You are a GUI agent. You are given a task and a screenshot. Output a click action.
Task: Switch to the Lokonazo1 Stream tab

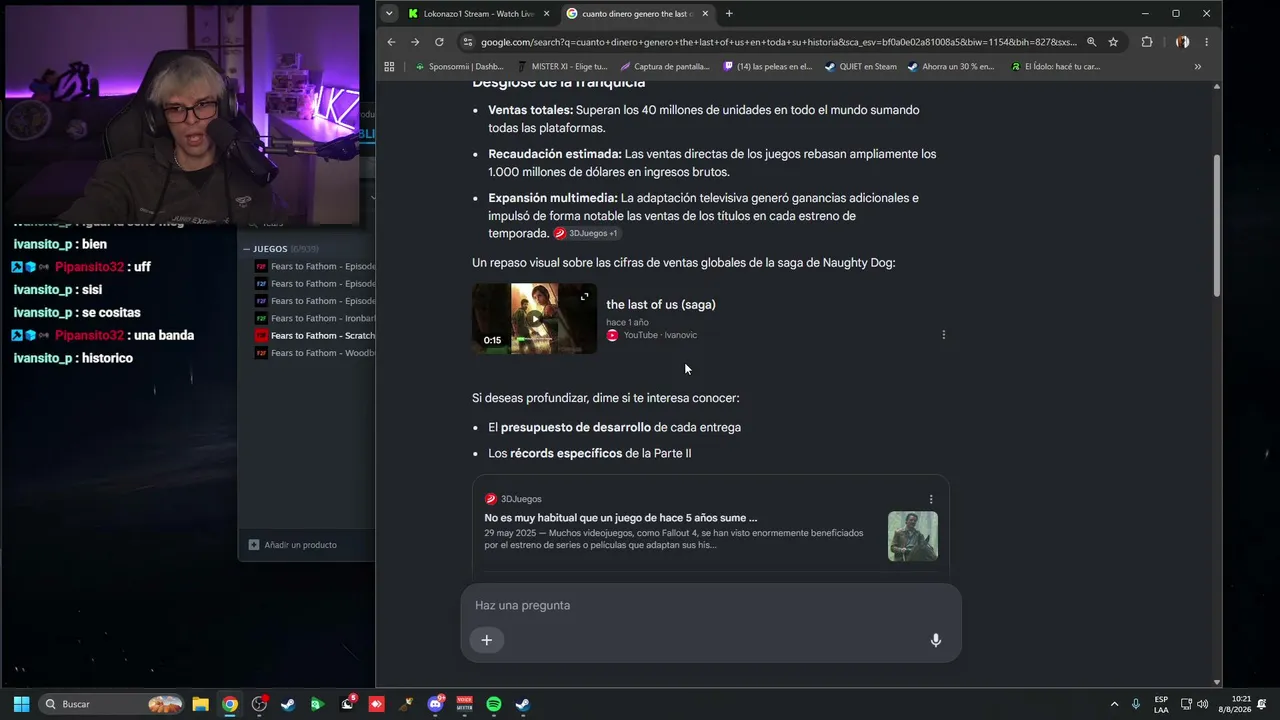(x=477, y=14)
